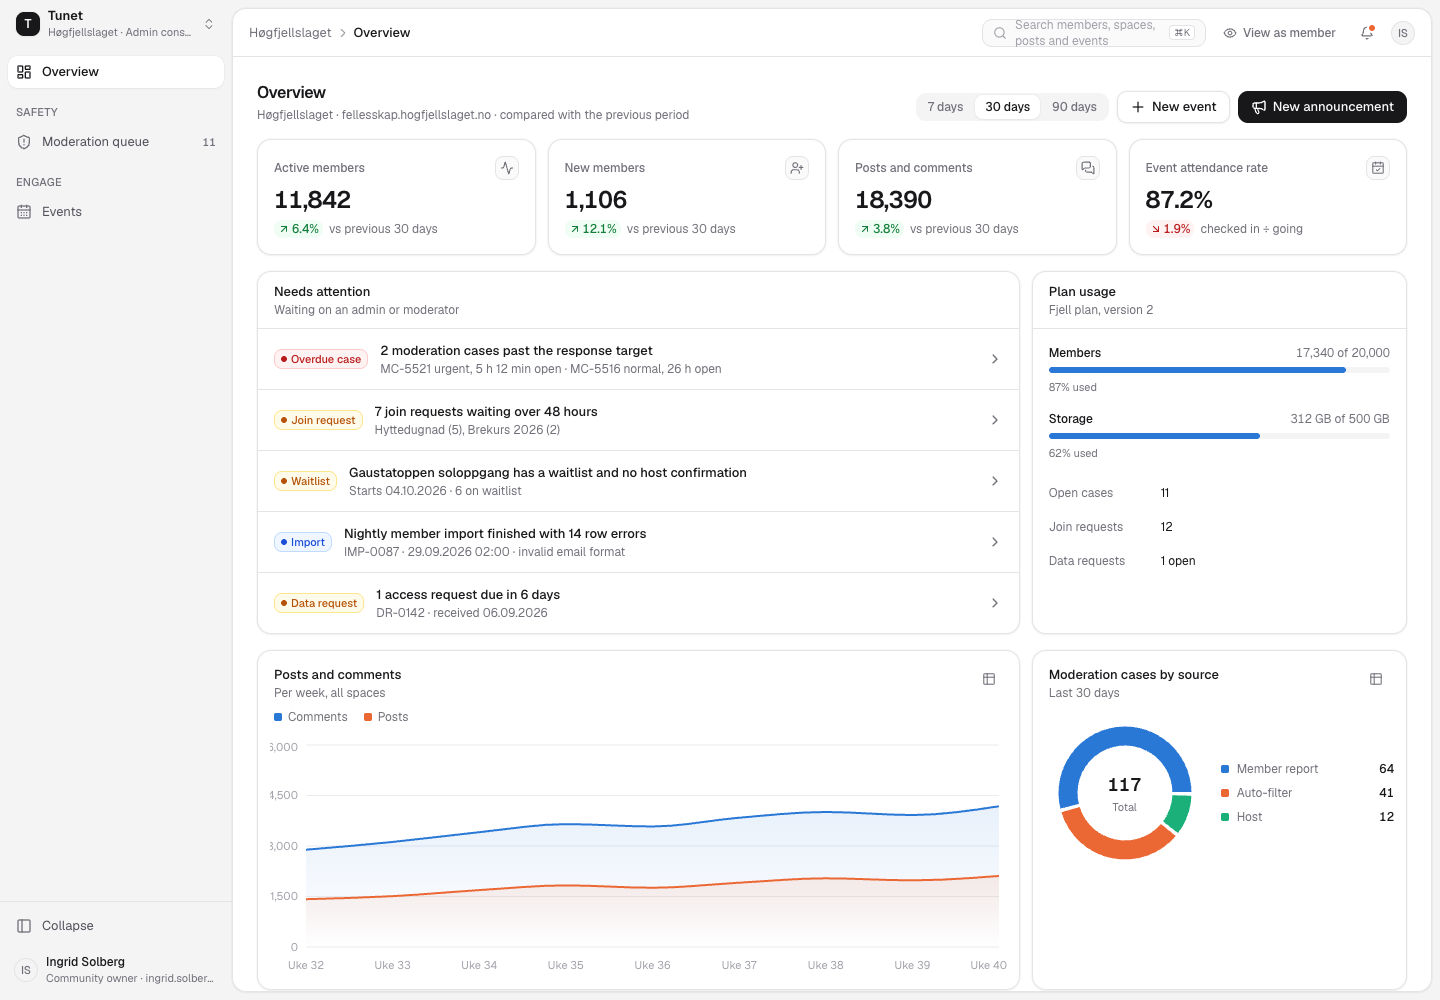Toggle Auto-filter in donut legend
The height and width of the screenshot is (1000, 1440).
[1307, 793]
